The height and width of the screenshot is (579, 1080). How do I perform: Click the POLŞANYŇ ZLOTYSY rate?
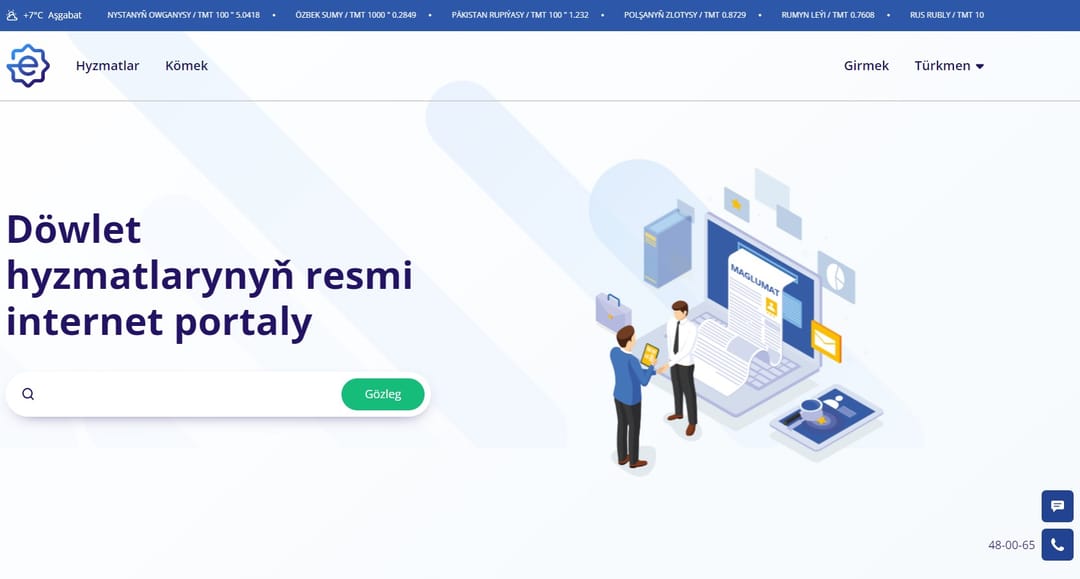(x=687, y=15)
